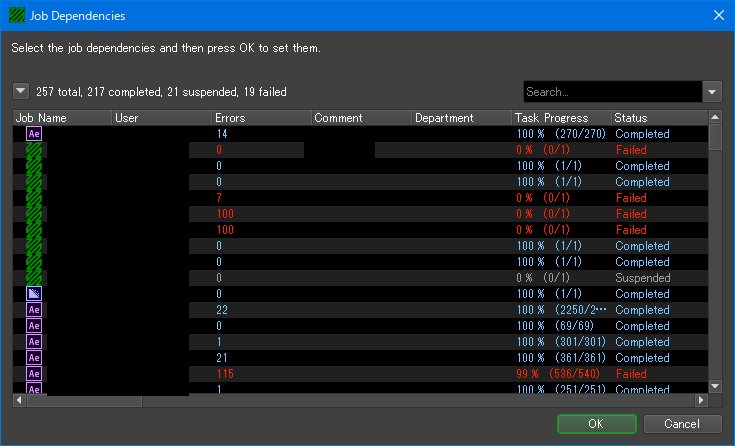The image size is (735, 446).
Task: Click the 115 errors value
Action: click(x=225, y=374)
